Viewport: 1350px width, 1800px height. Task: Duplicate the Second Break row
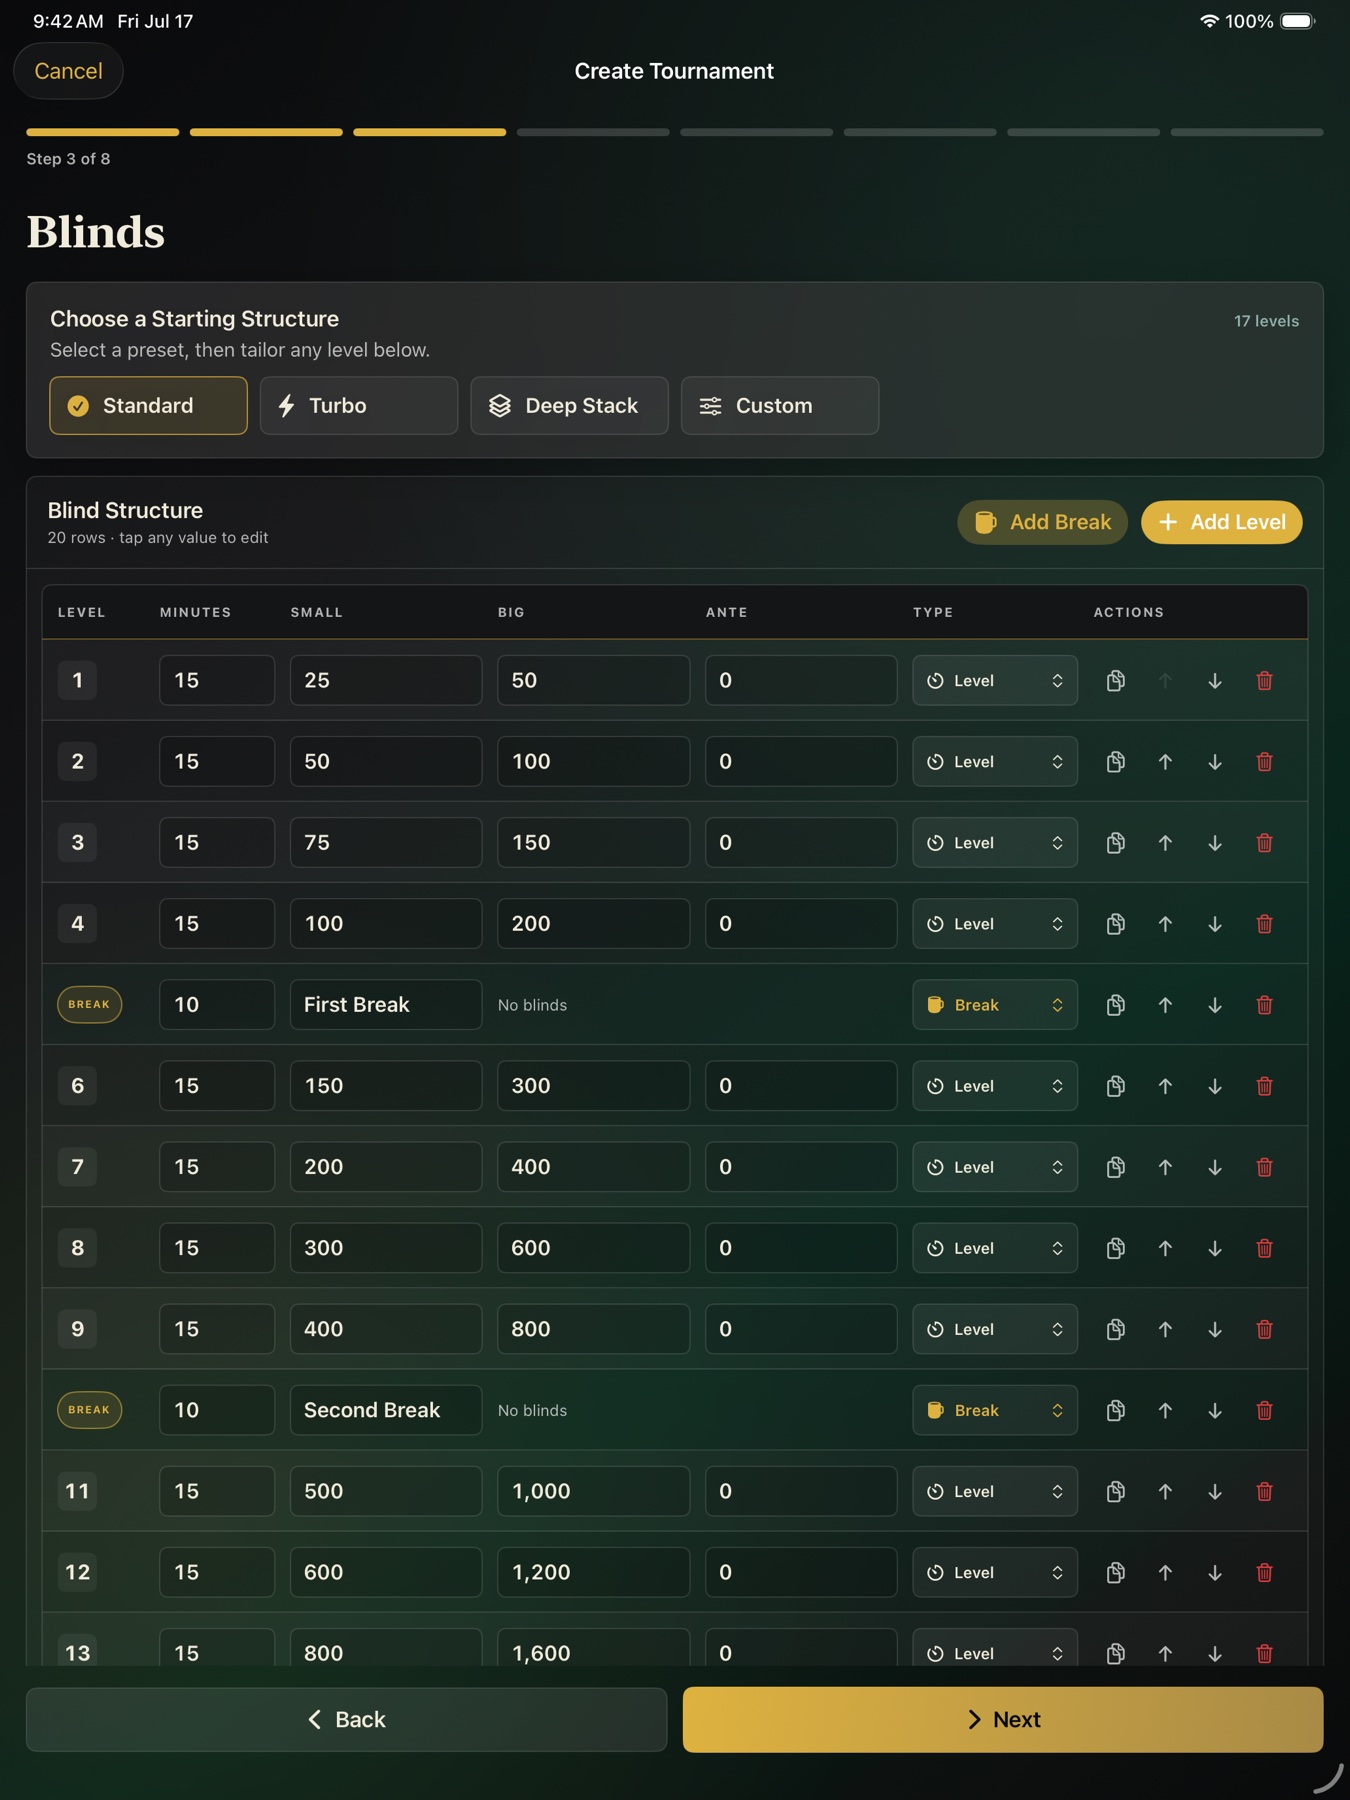1116,1410
